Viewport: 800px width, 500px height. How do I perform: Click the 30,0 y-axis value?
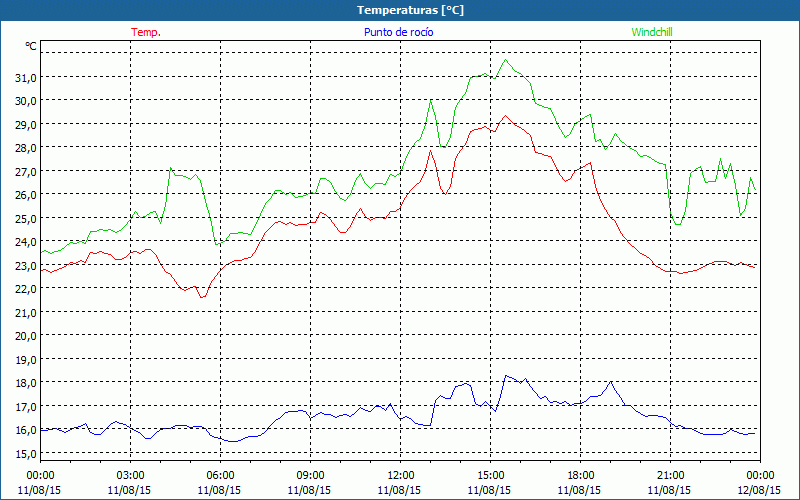[x=26, y=101]
